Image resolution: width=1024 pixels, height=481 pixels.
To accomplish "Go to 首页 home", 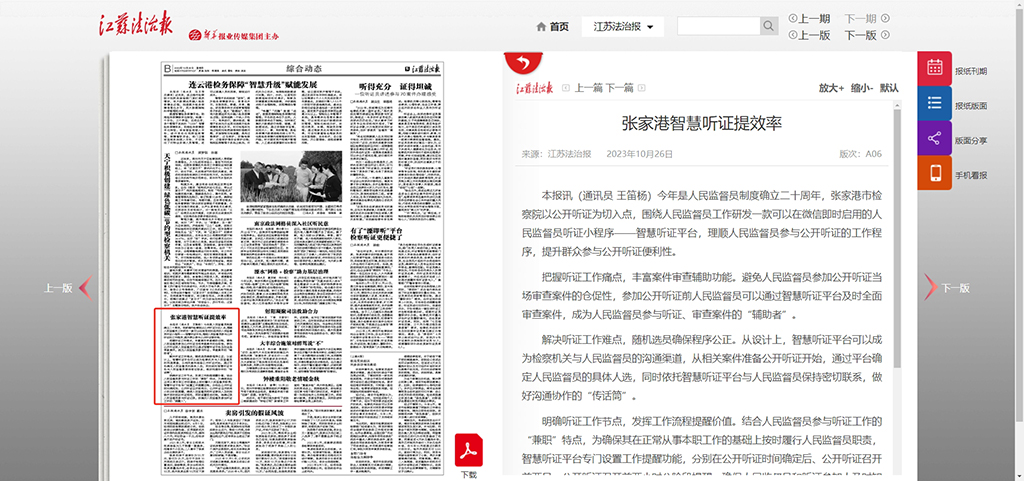I will point(552,27).
